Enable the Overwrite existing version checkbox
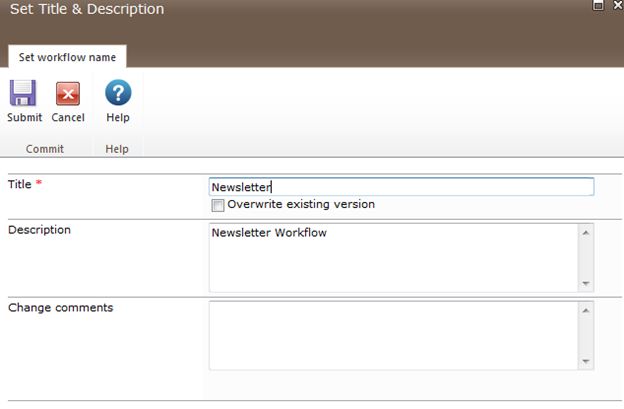The height and width of the screenshot is (409, 624). [217, 205]
